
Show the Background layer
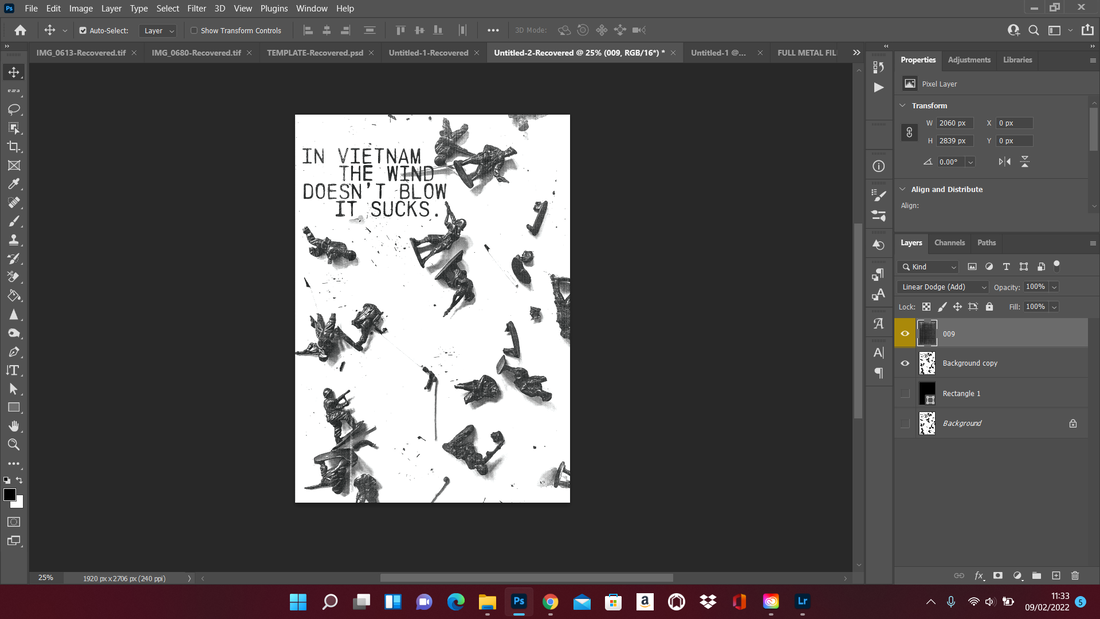(905, 423)
